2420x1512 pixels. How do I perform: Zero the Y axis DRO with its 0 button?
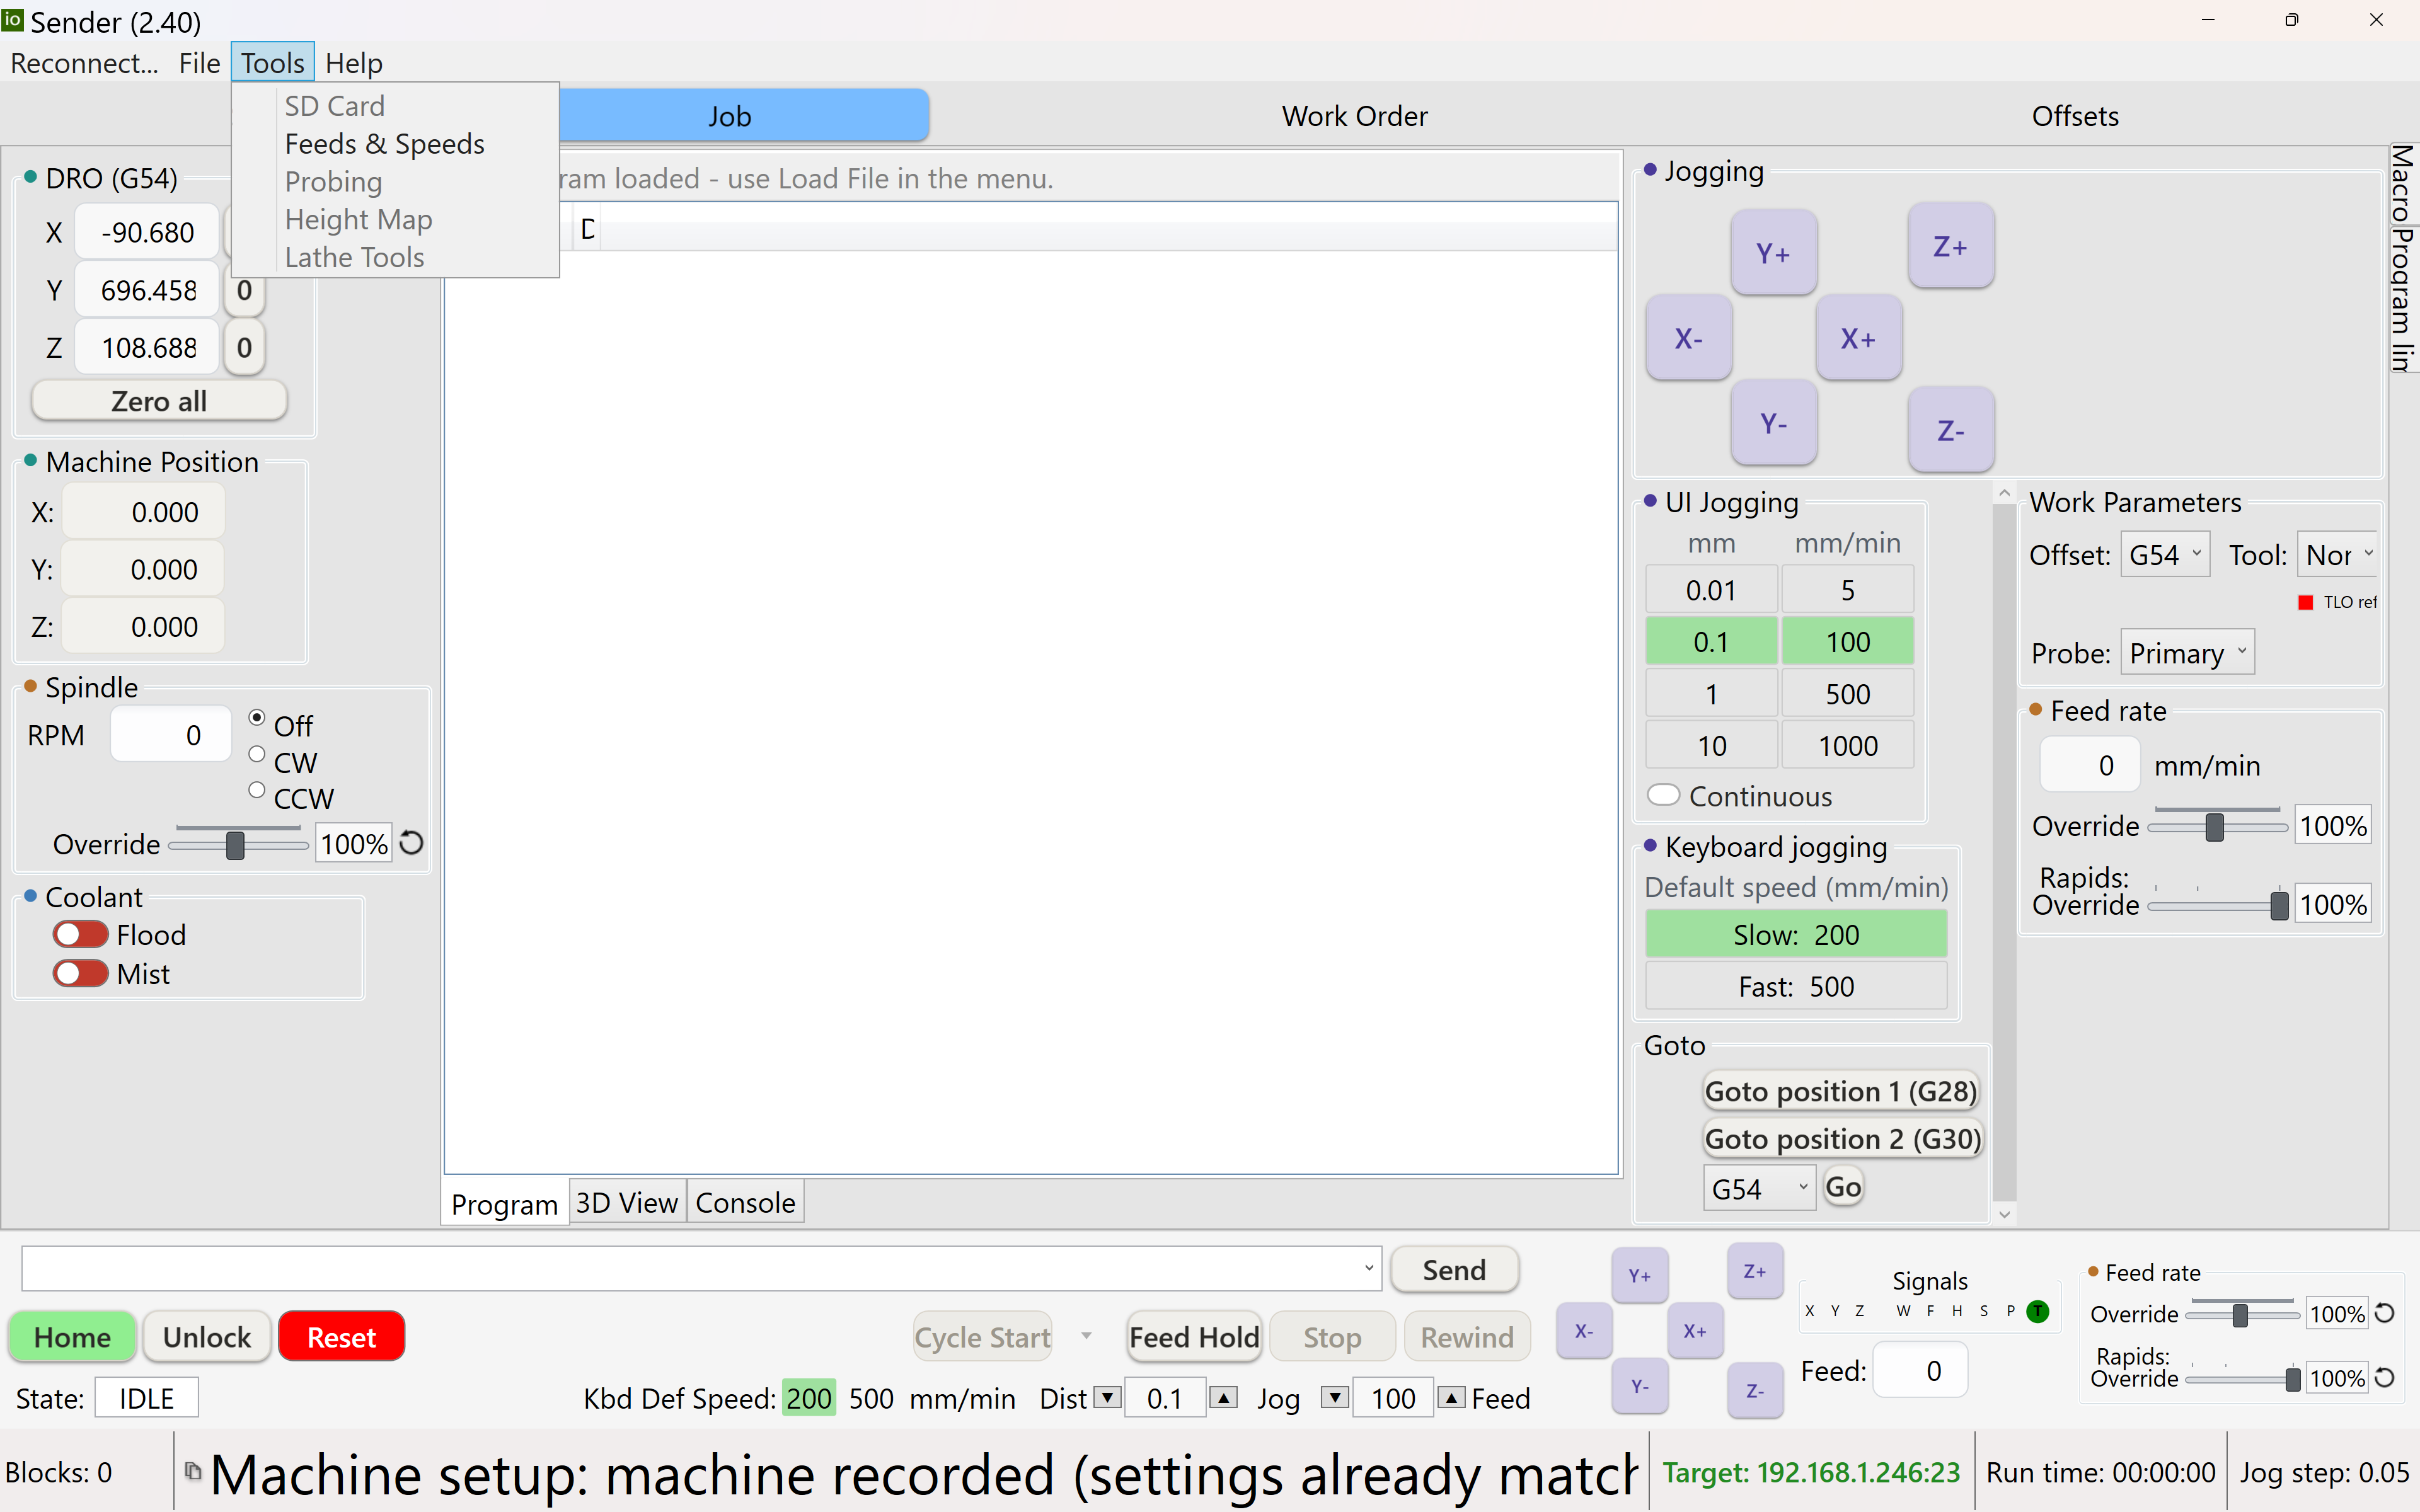[244, 290]
